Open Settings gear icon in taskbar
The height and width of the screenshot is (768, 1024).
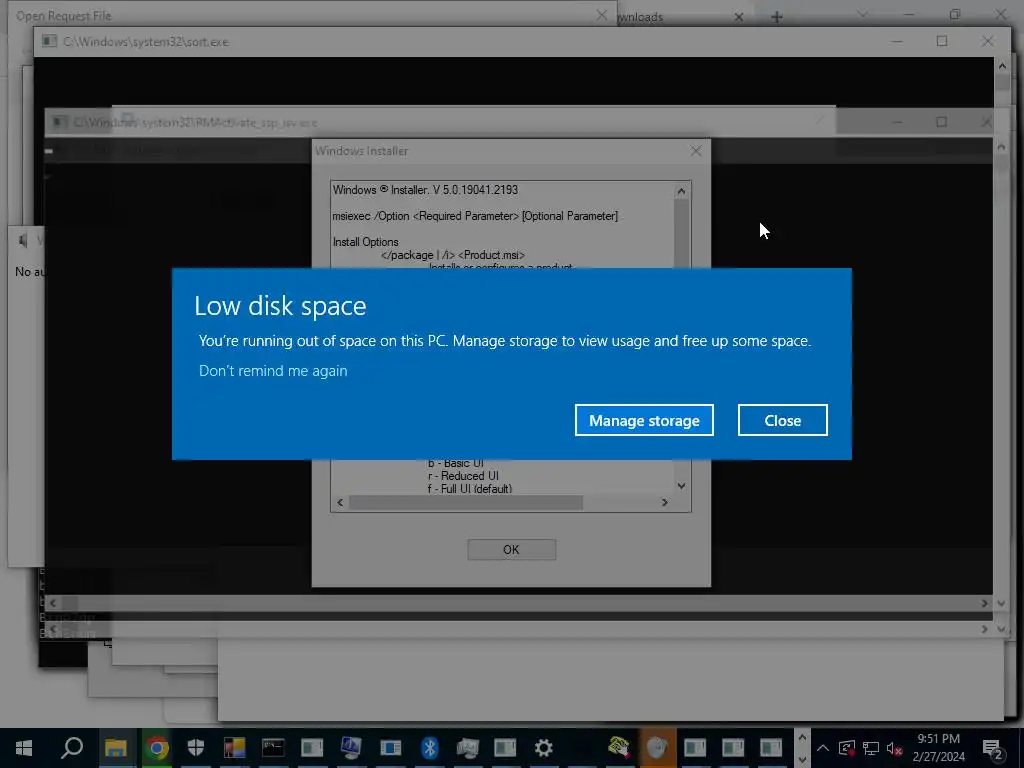tap(543, 748)
